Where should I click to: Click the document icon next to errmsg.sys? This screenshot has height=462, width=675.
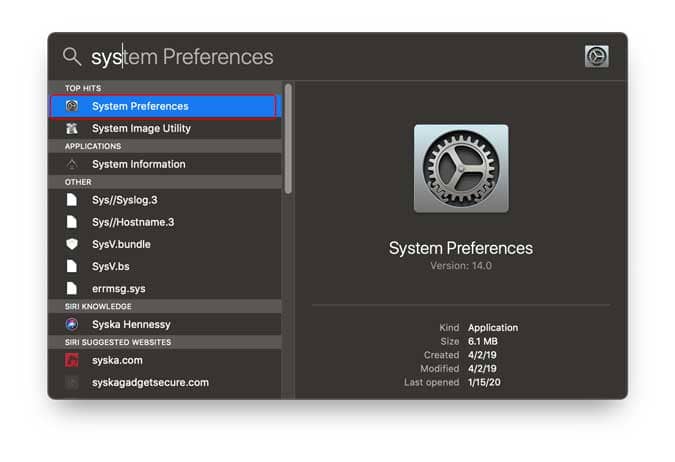pos(72,288)
